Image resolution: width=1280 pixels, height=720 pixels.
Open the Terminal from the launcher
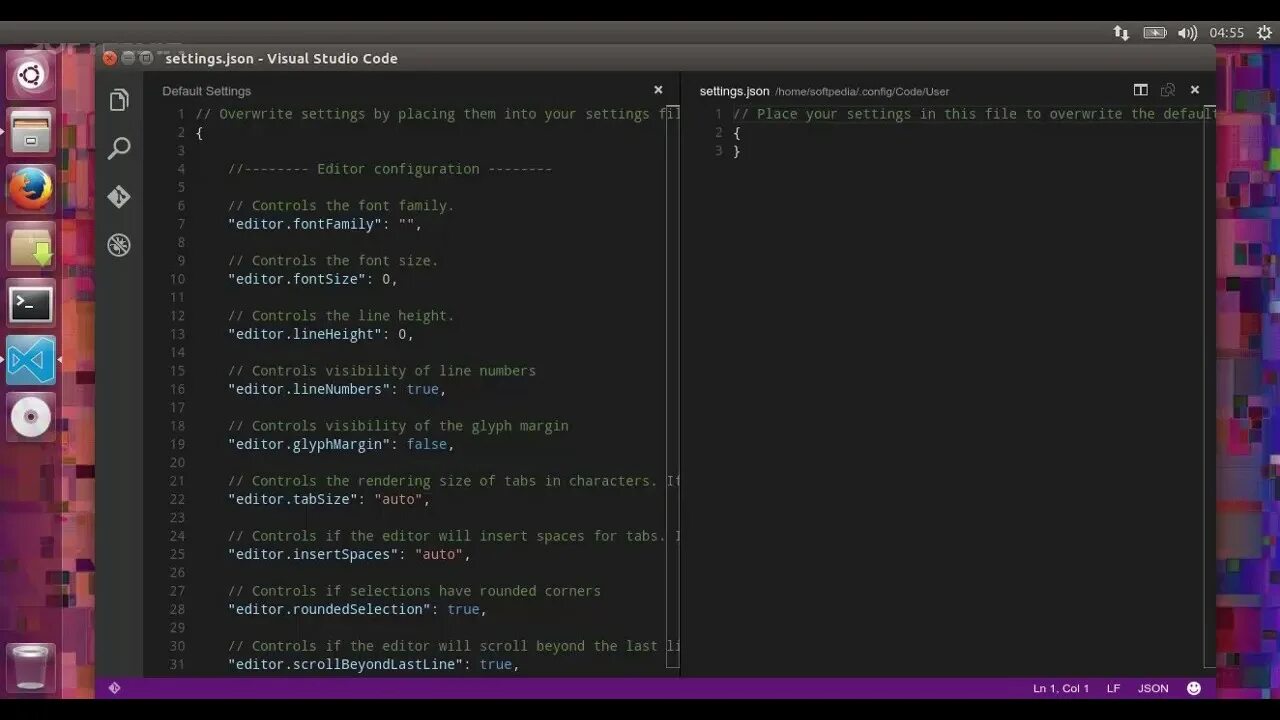tap(31, 303)
